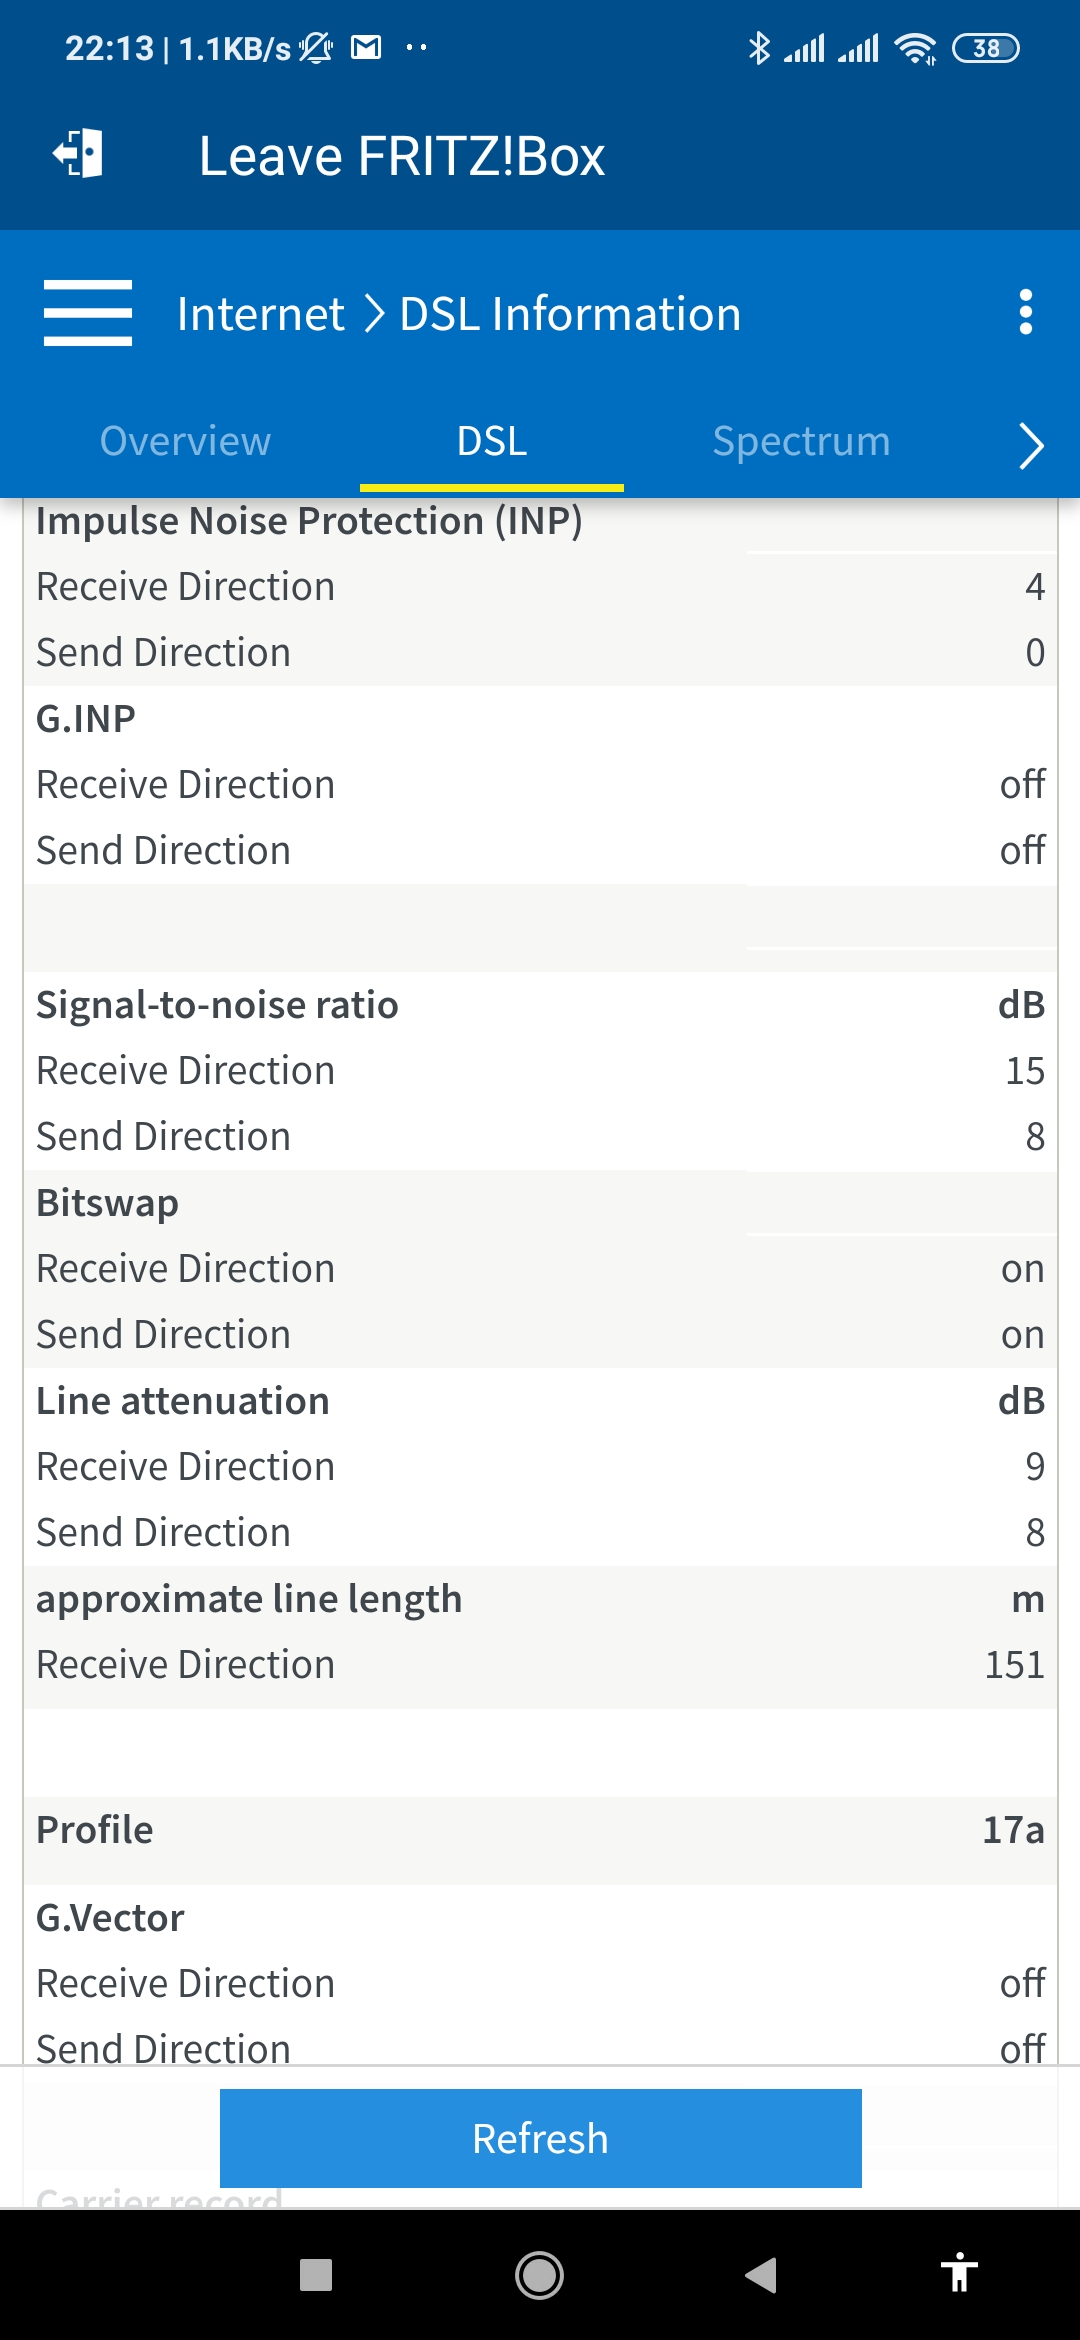Open the hamburger navigation menu
The height and width of the screenshot is (2340, 1080).
(x=88, y=313)
